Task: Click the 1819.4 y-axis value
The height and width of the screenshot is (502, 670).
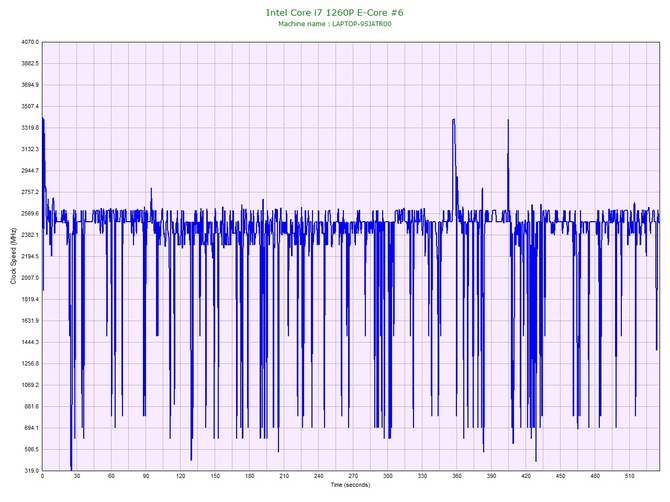Action: pyautogui.click(x=30, y=299)
